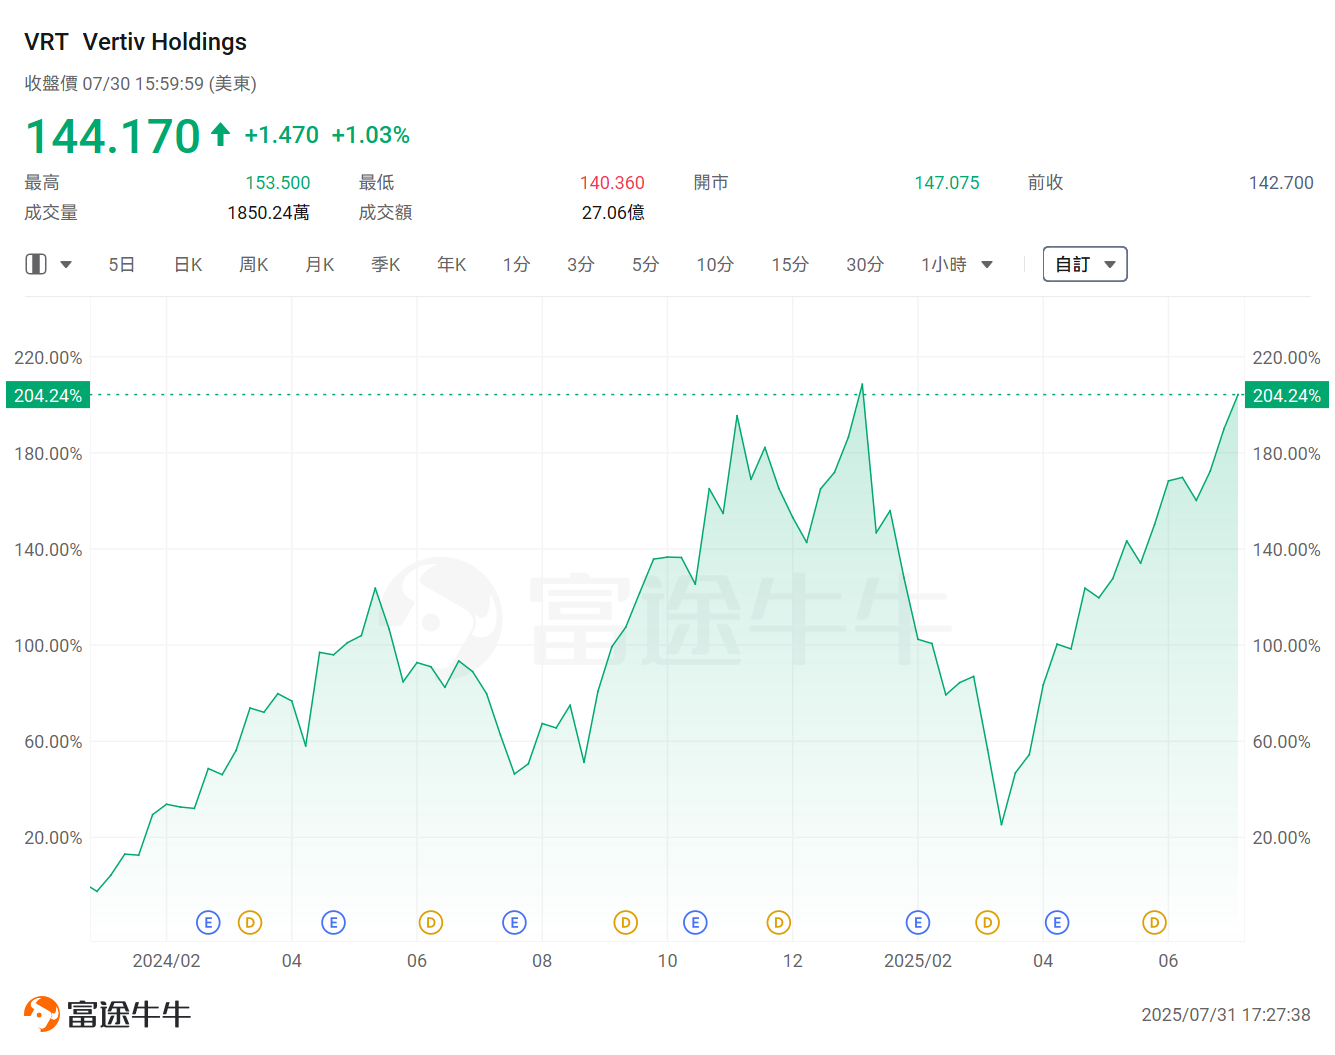Click the left 204.24% price axis label
The image size is (1335, 1055).
(47, 395)
